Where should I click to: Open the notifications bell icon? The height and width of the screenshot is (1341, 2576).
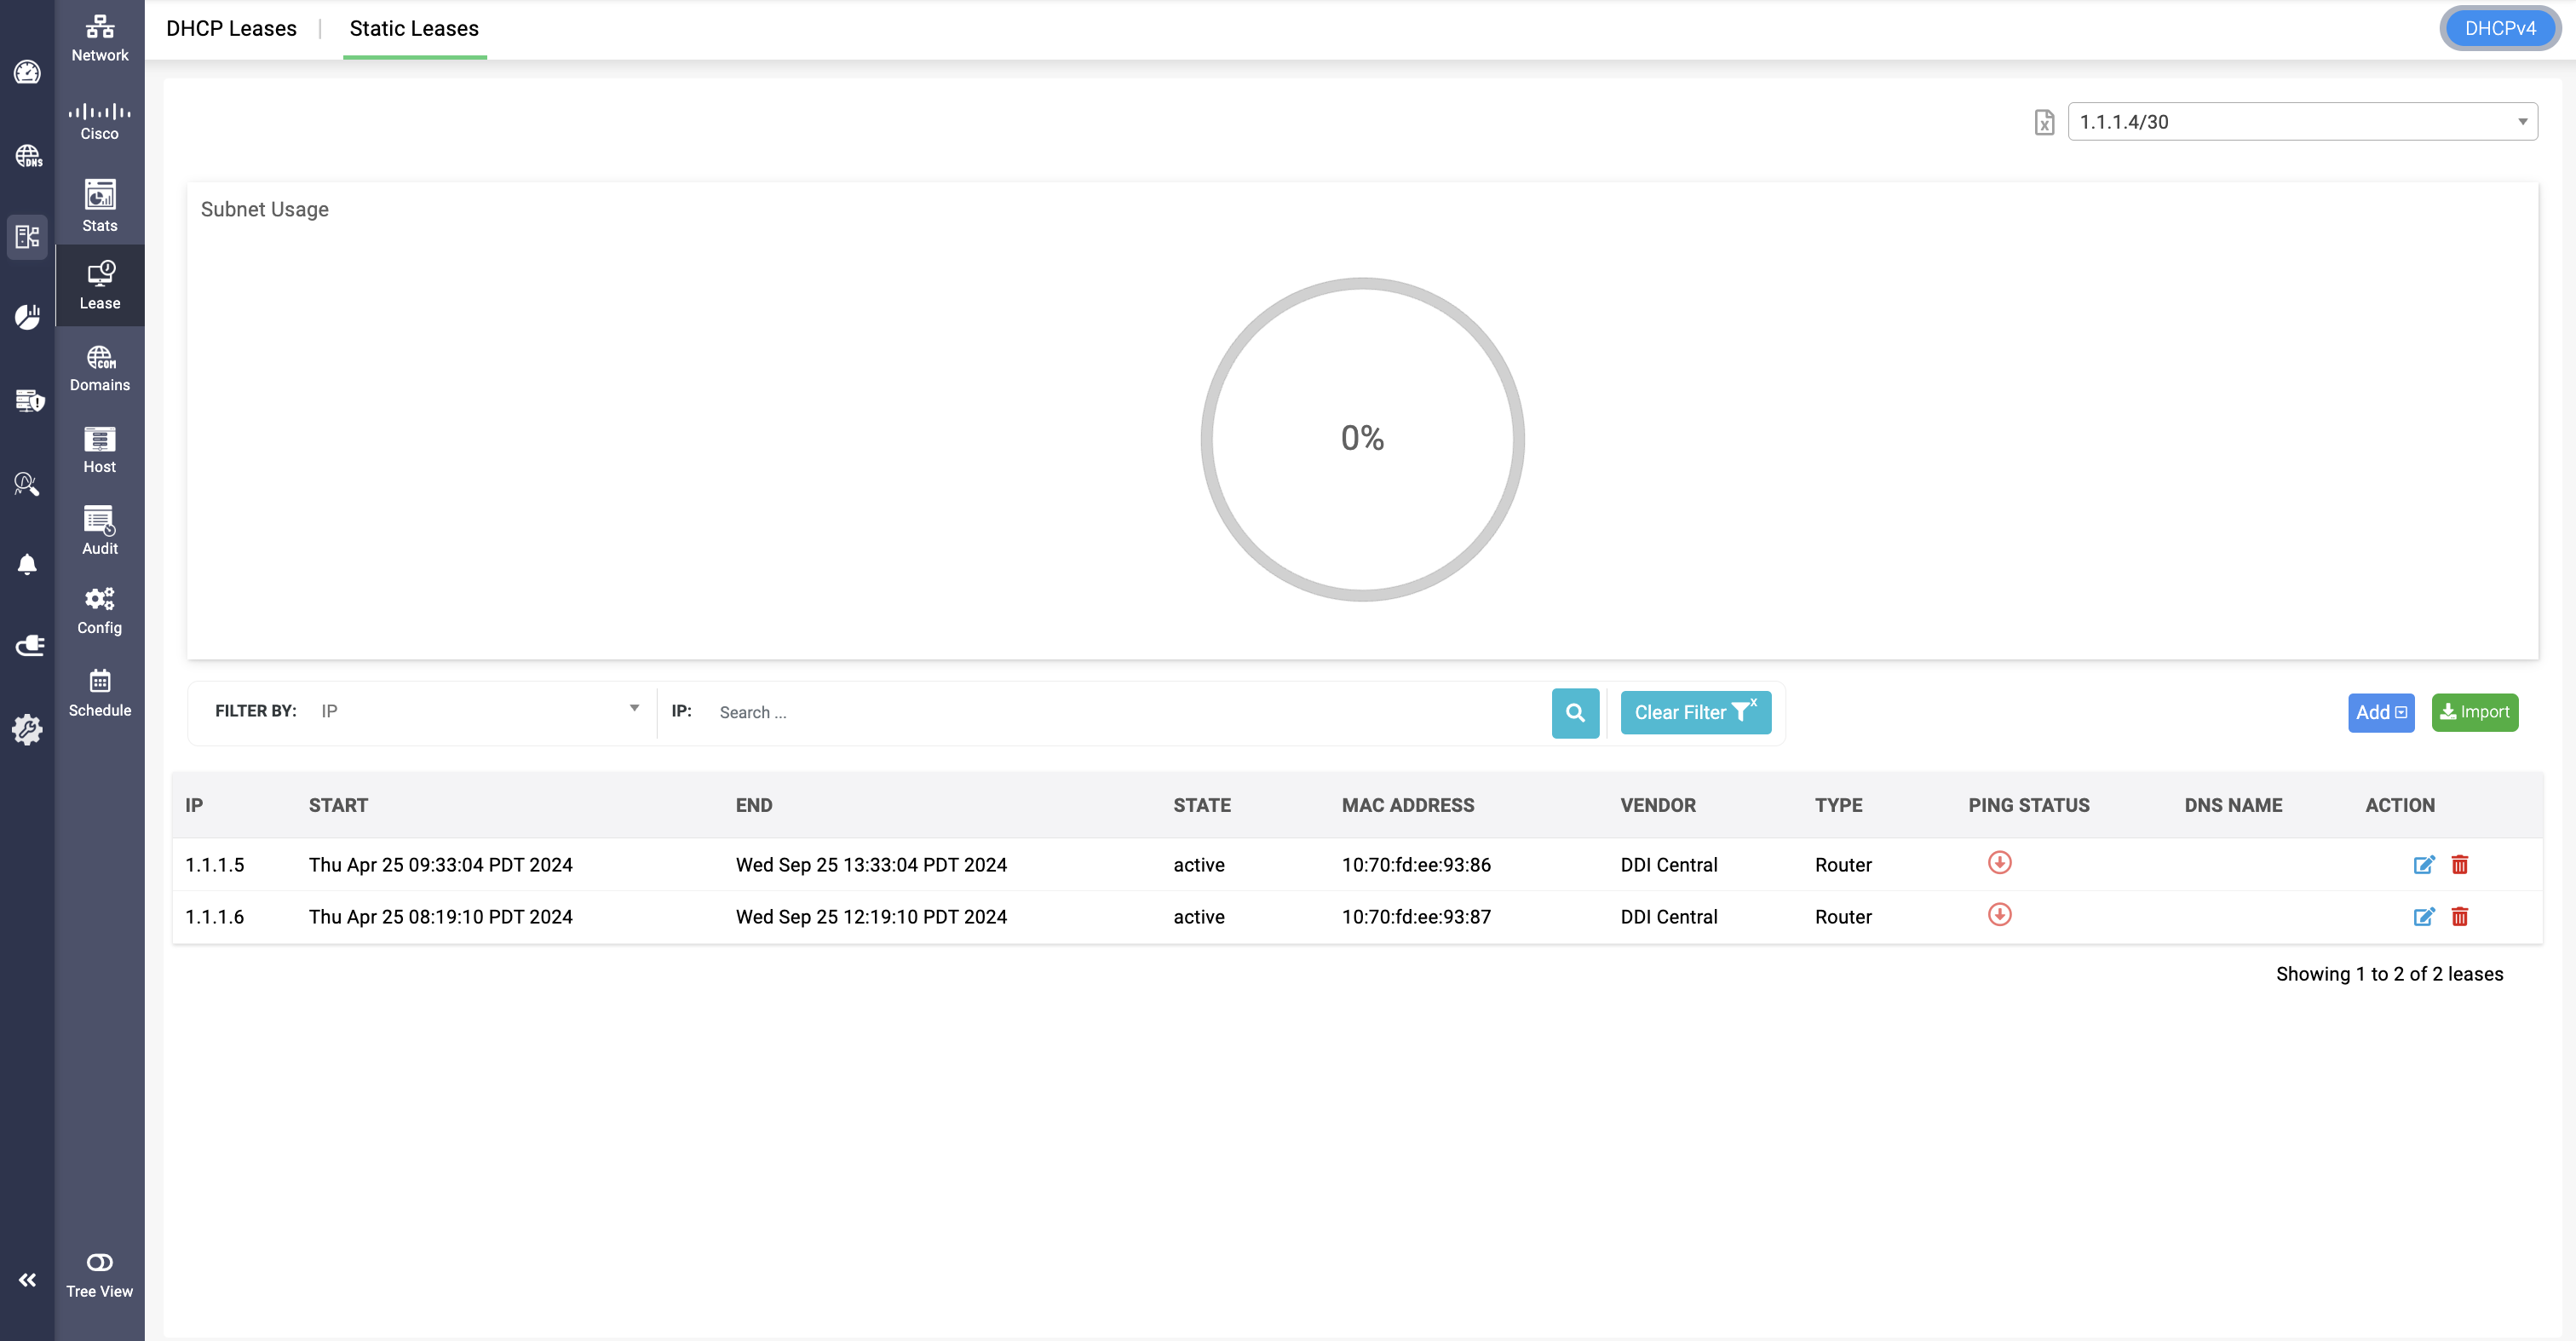[27, 564]
